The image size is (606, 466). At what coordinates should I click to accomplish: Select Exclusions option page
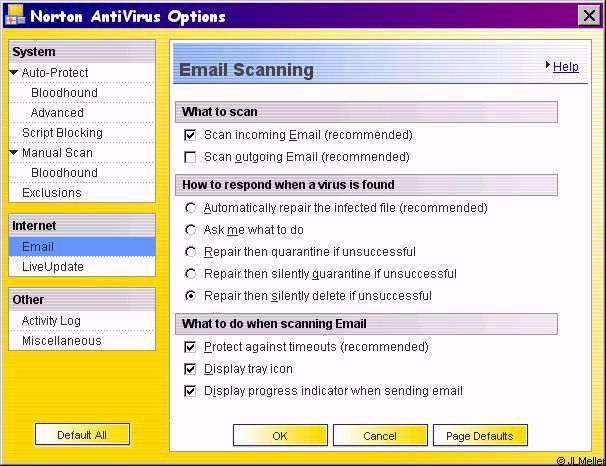(x=52, y=193)
